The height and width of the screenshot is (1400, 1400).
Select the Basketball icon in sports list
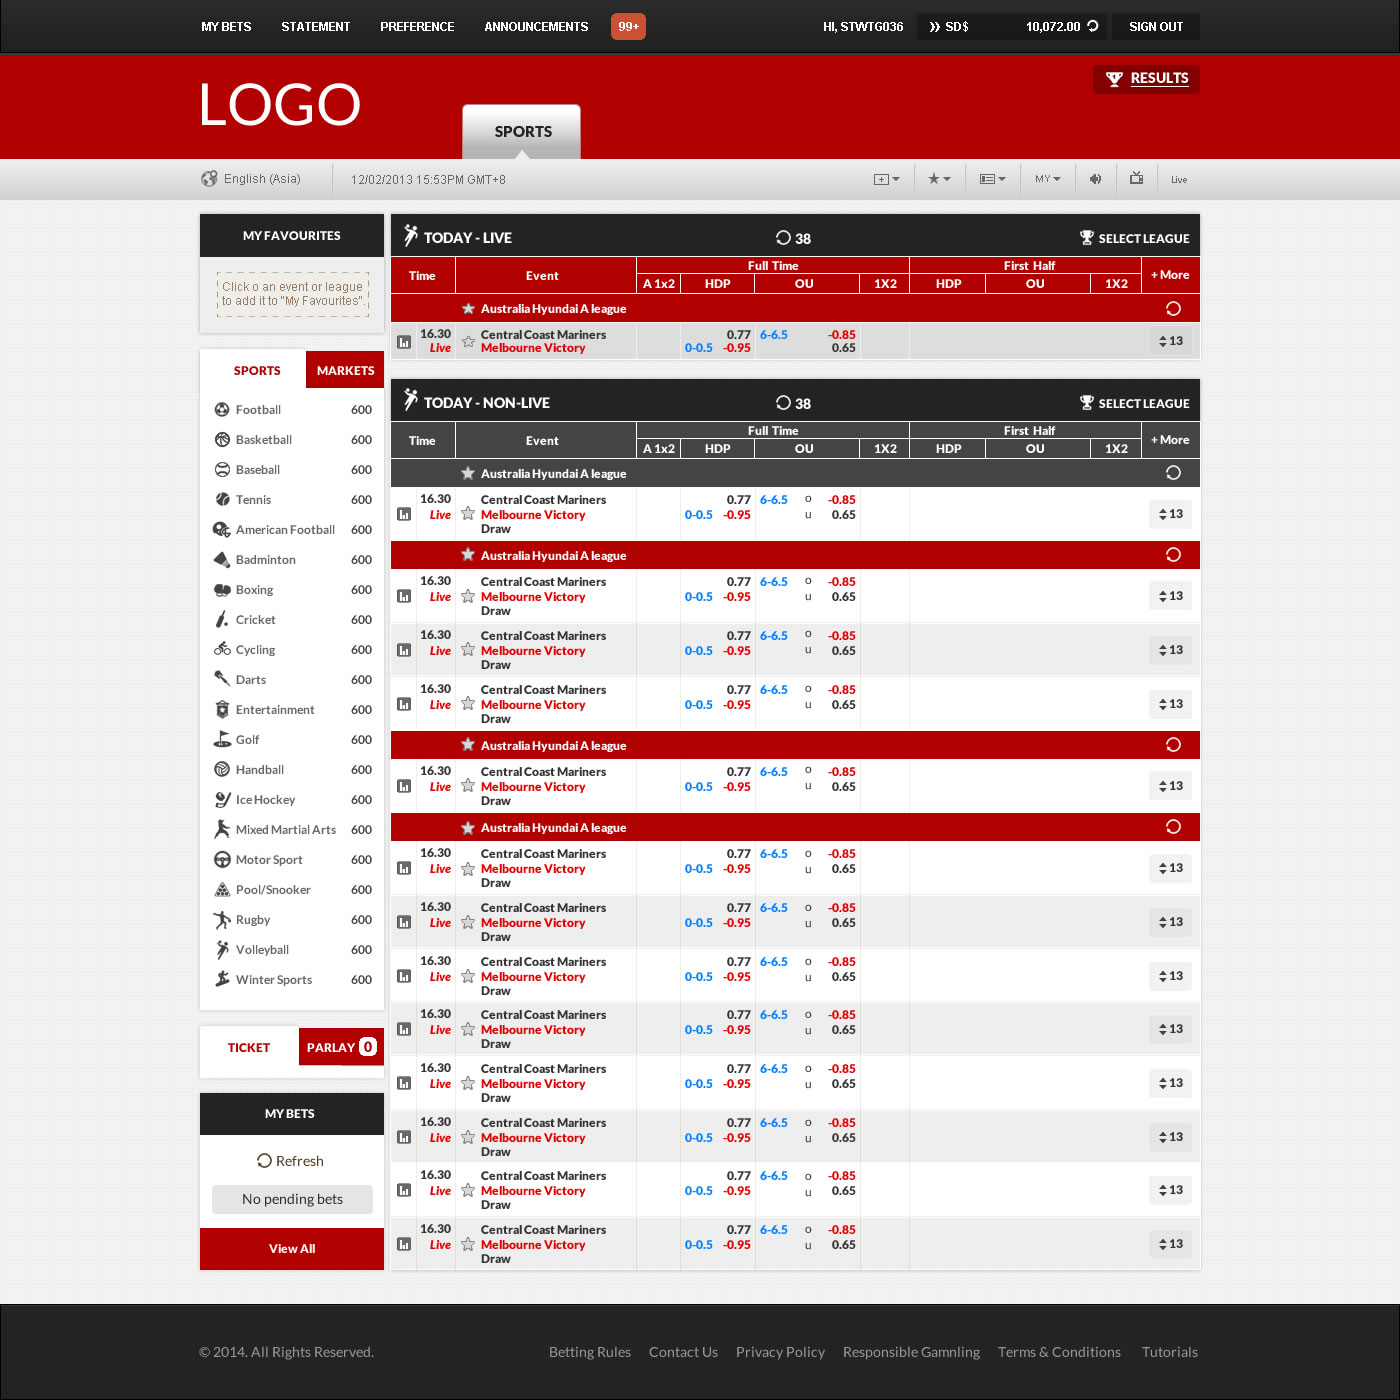click(x=222, y=440)
